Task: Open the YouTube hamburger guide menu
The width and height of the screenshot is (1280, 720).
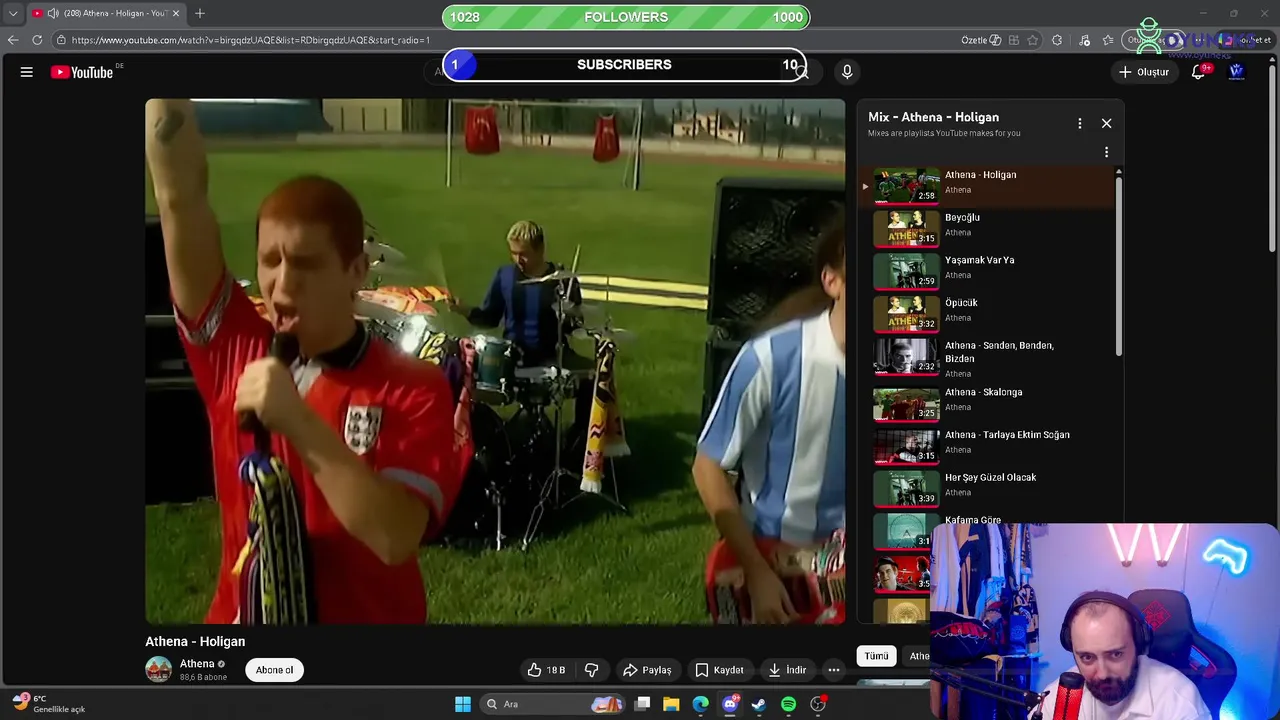Action: [x=27, y=72]
